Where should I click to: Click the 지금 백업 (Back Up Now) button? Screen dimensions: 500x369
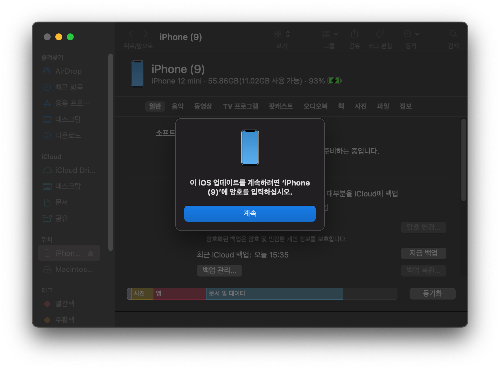click(423, 253)
